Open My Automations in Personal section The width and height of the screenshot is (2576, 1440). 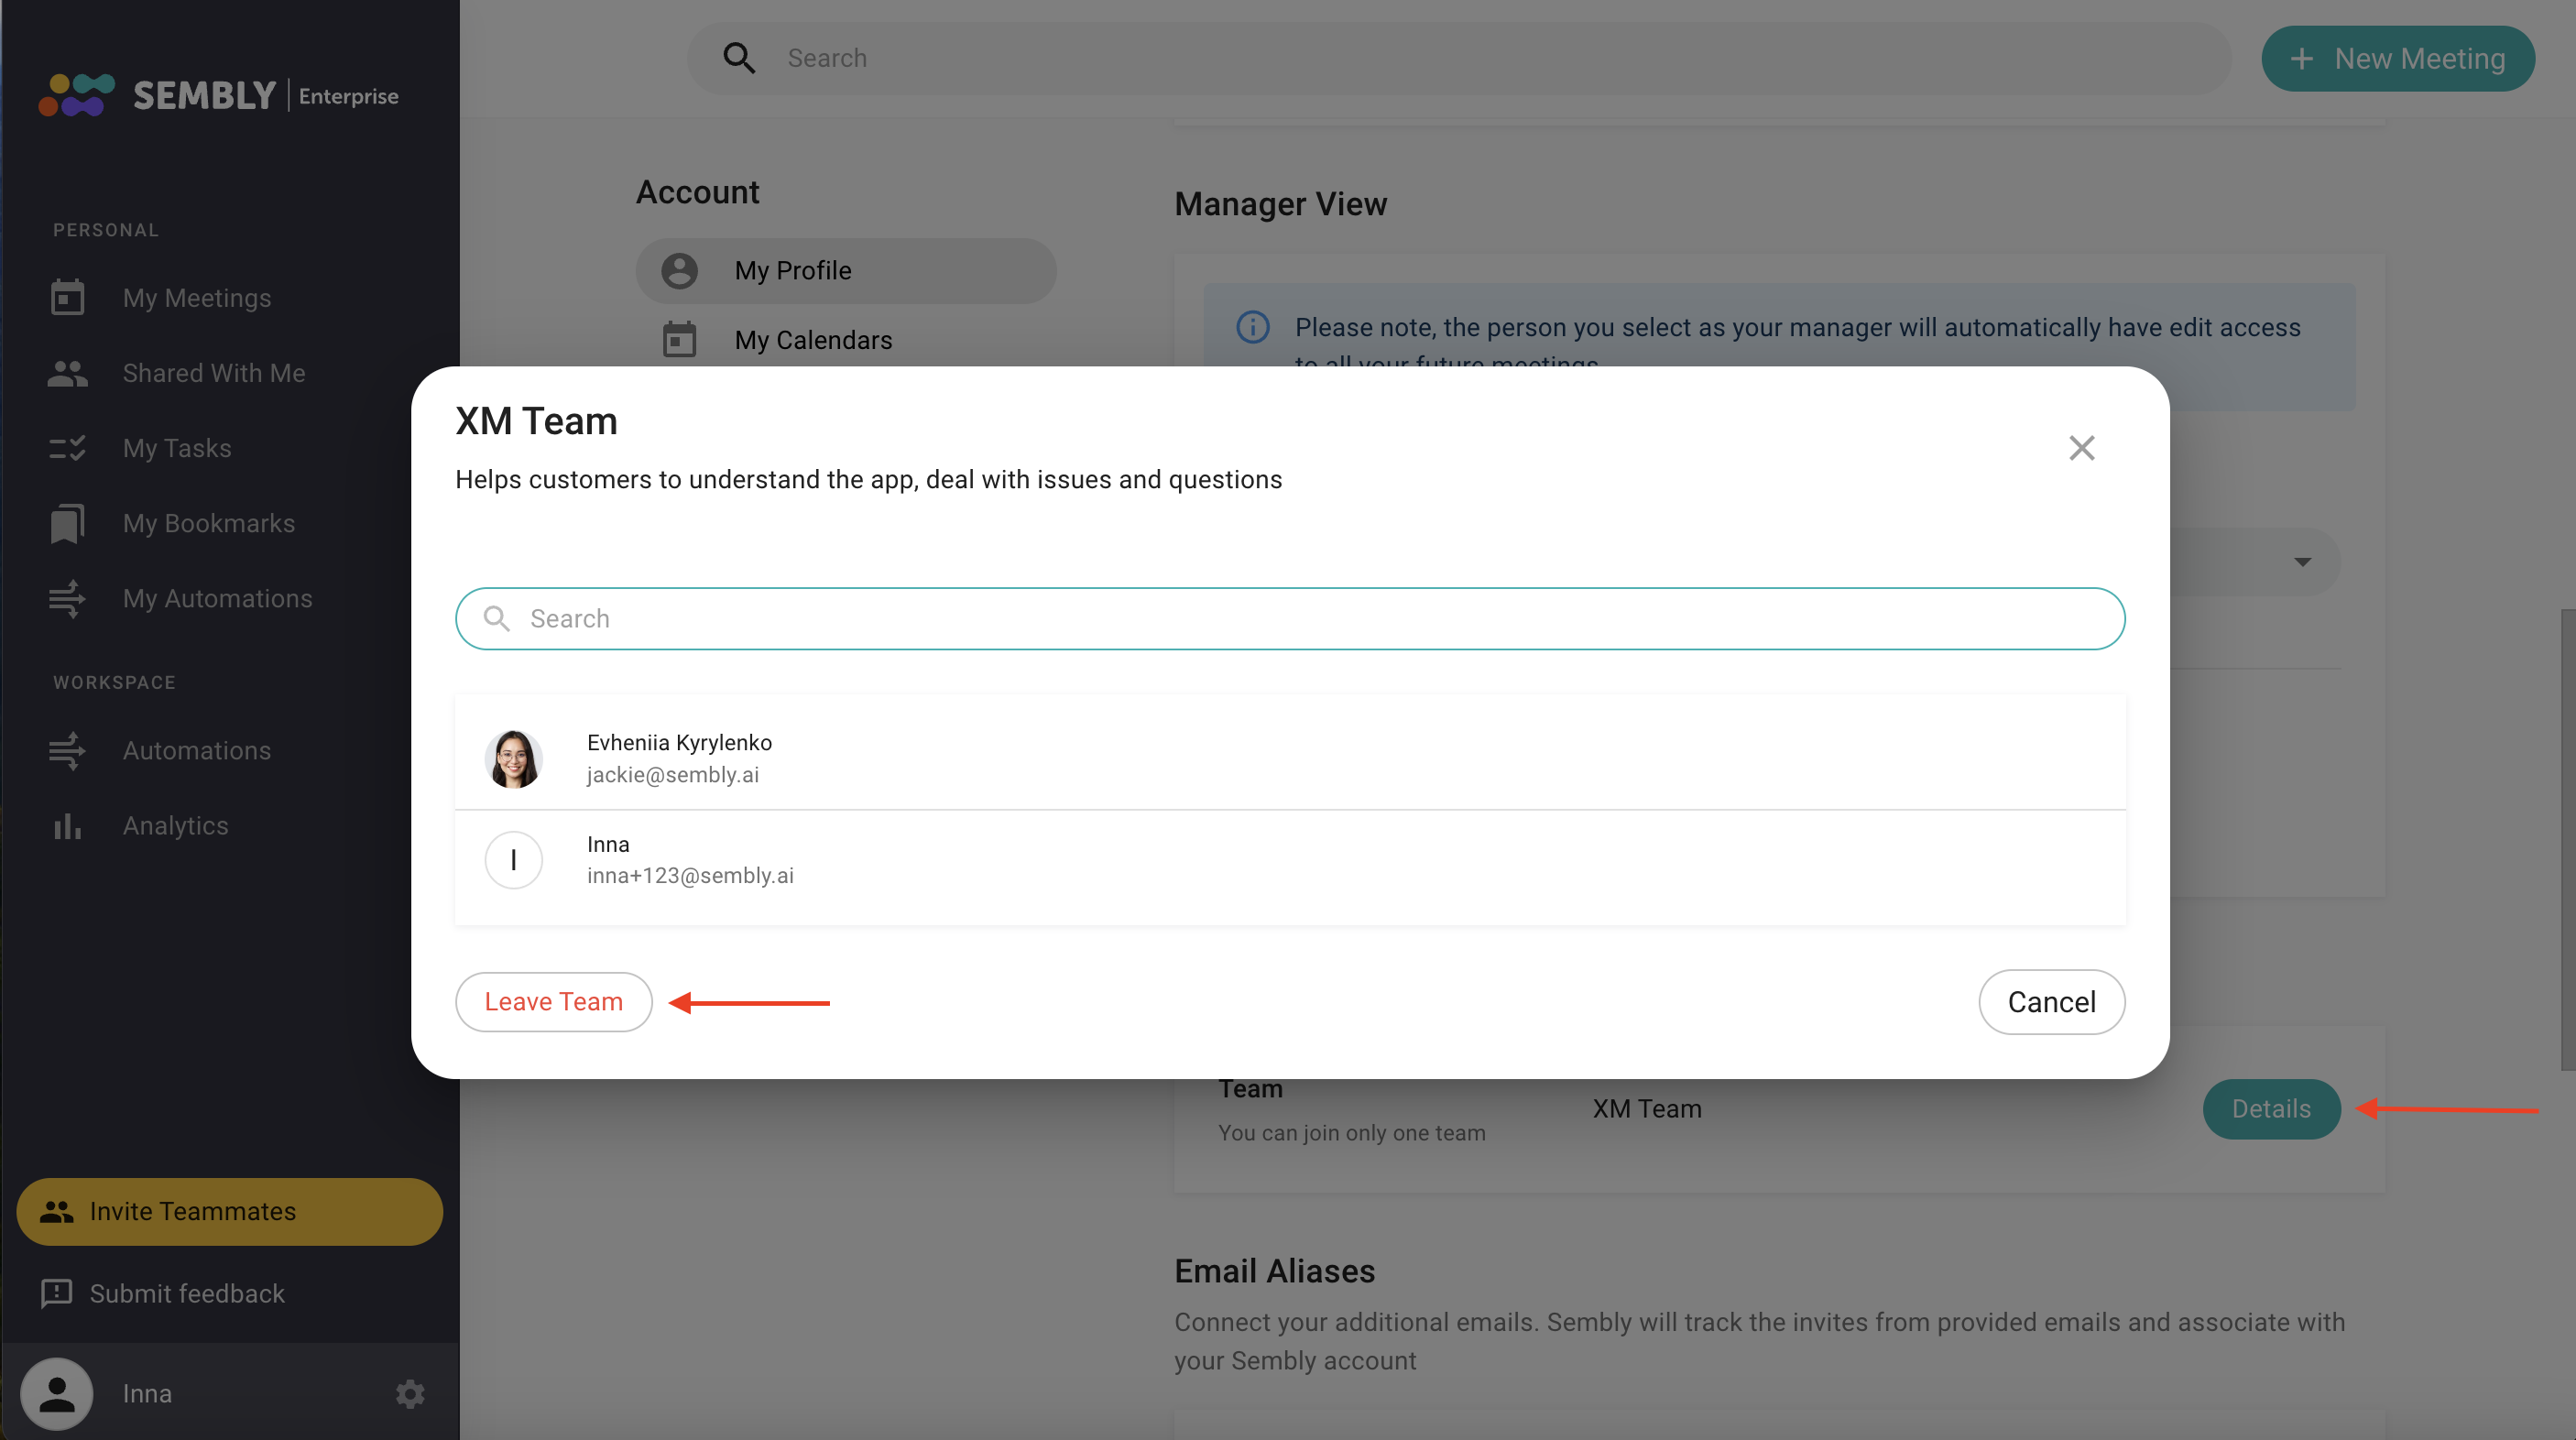point(217,598)
